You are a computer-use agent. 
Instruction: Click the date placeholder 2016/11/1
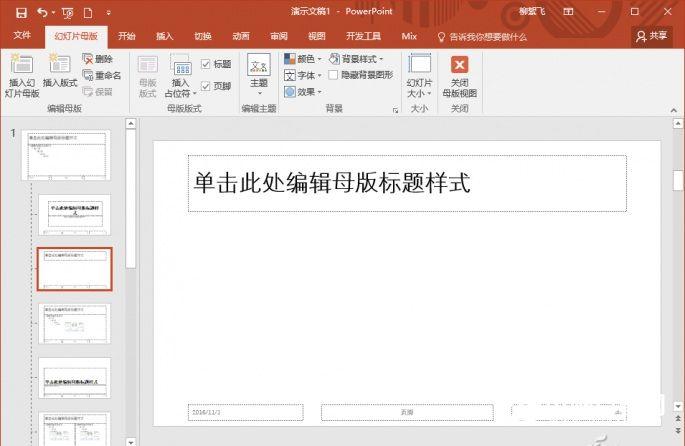246,412
